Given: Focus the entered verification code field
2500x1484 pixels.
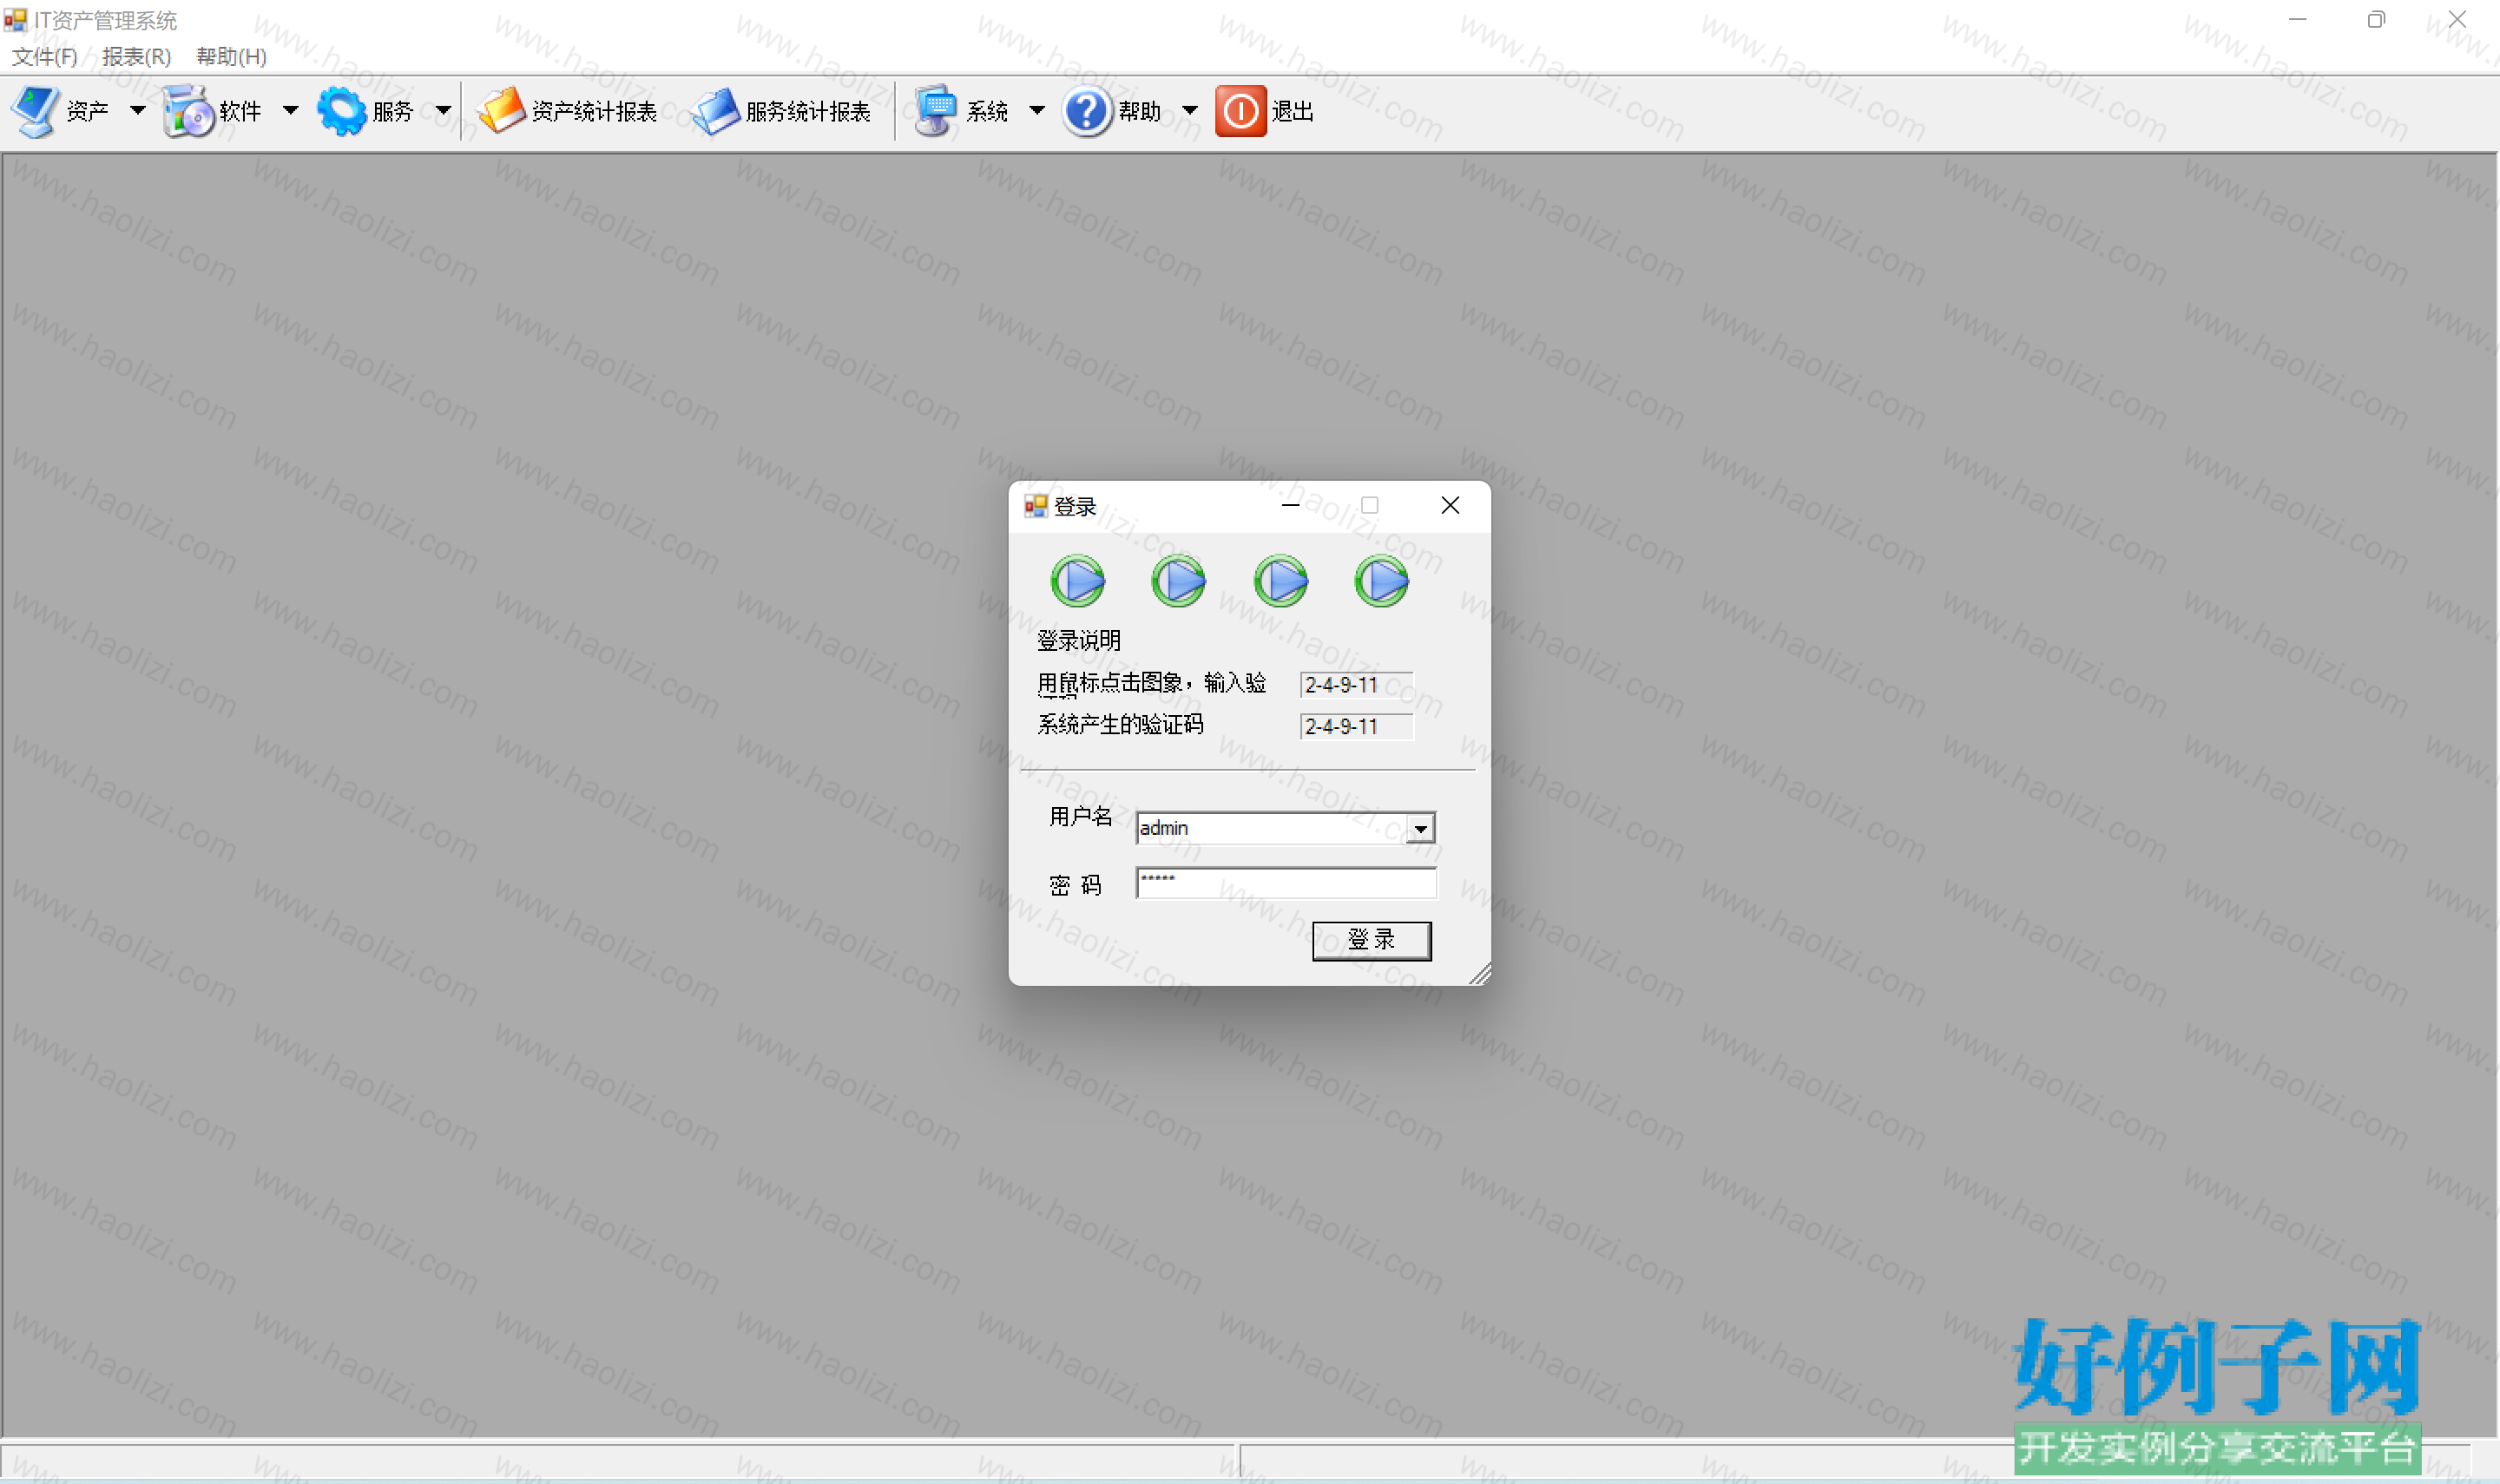Looking at the screenshot, I should coord(1357,685).
